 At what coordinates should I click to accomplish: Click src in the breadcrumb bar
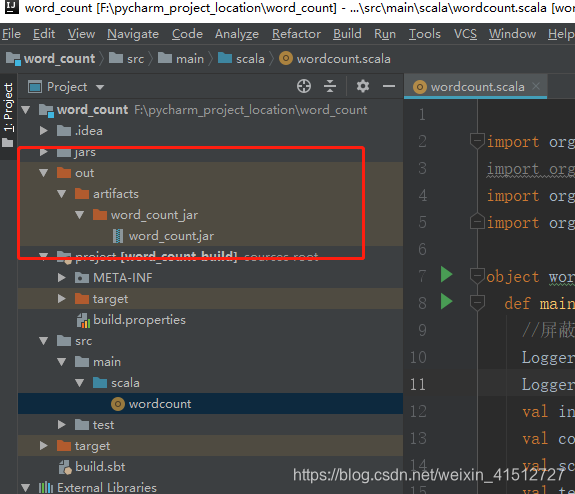(x=135, y=59)
